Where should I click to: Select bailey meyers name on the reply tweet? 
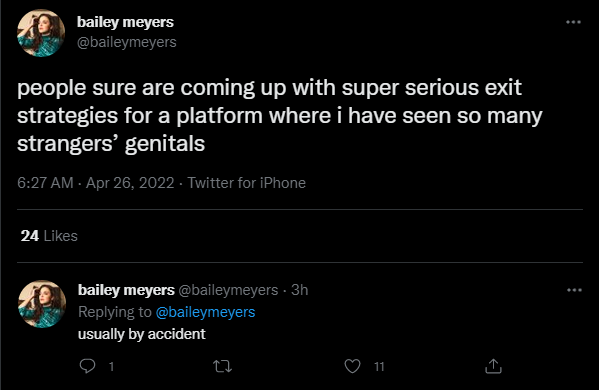tap(126, 290)
